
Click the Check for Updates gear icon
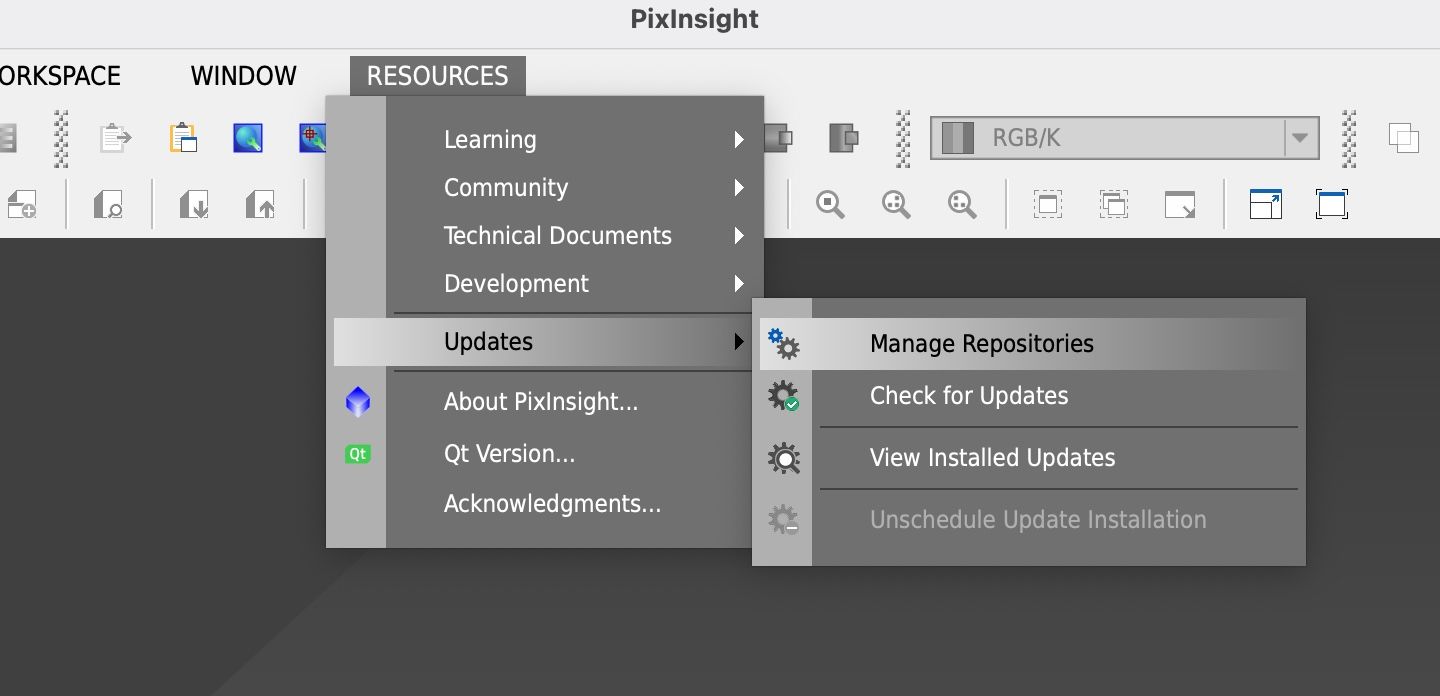(x=783, y=396)
